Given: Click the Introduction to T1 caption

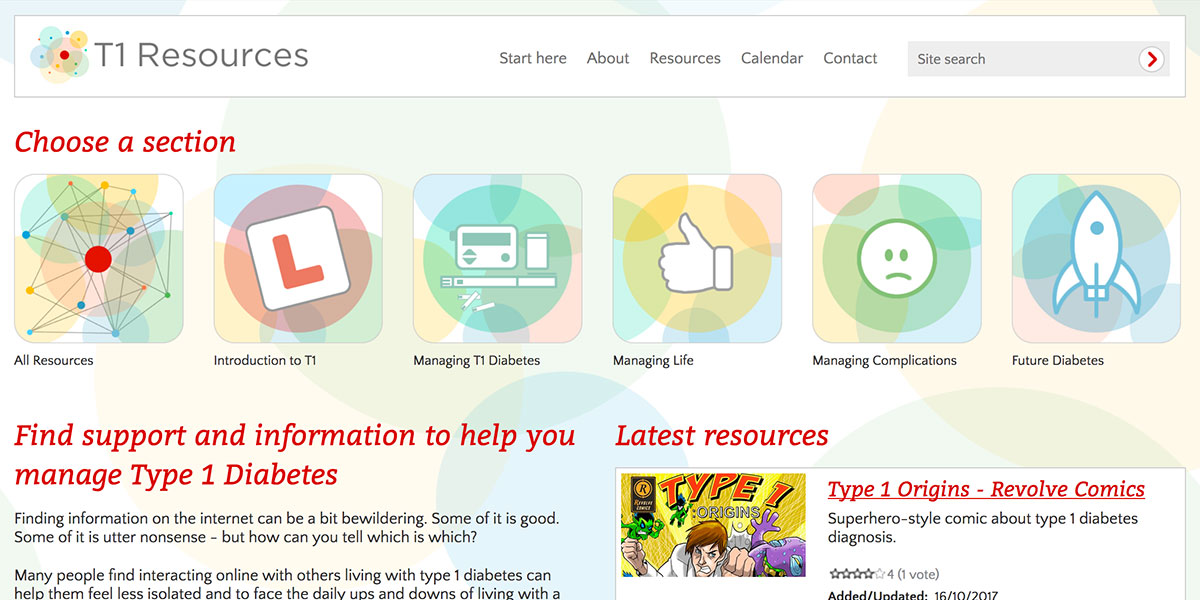Looking at the screenshot, I should [x=265, y=360].
